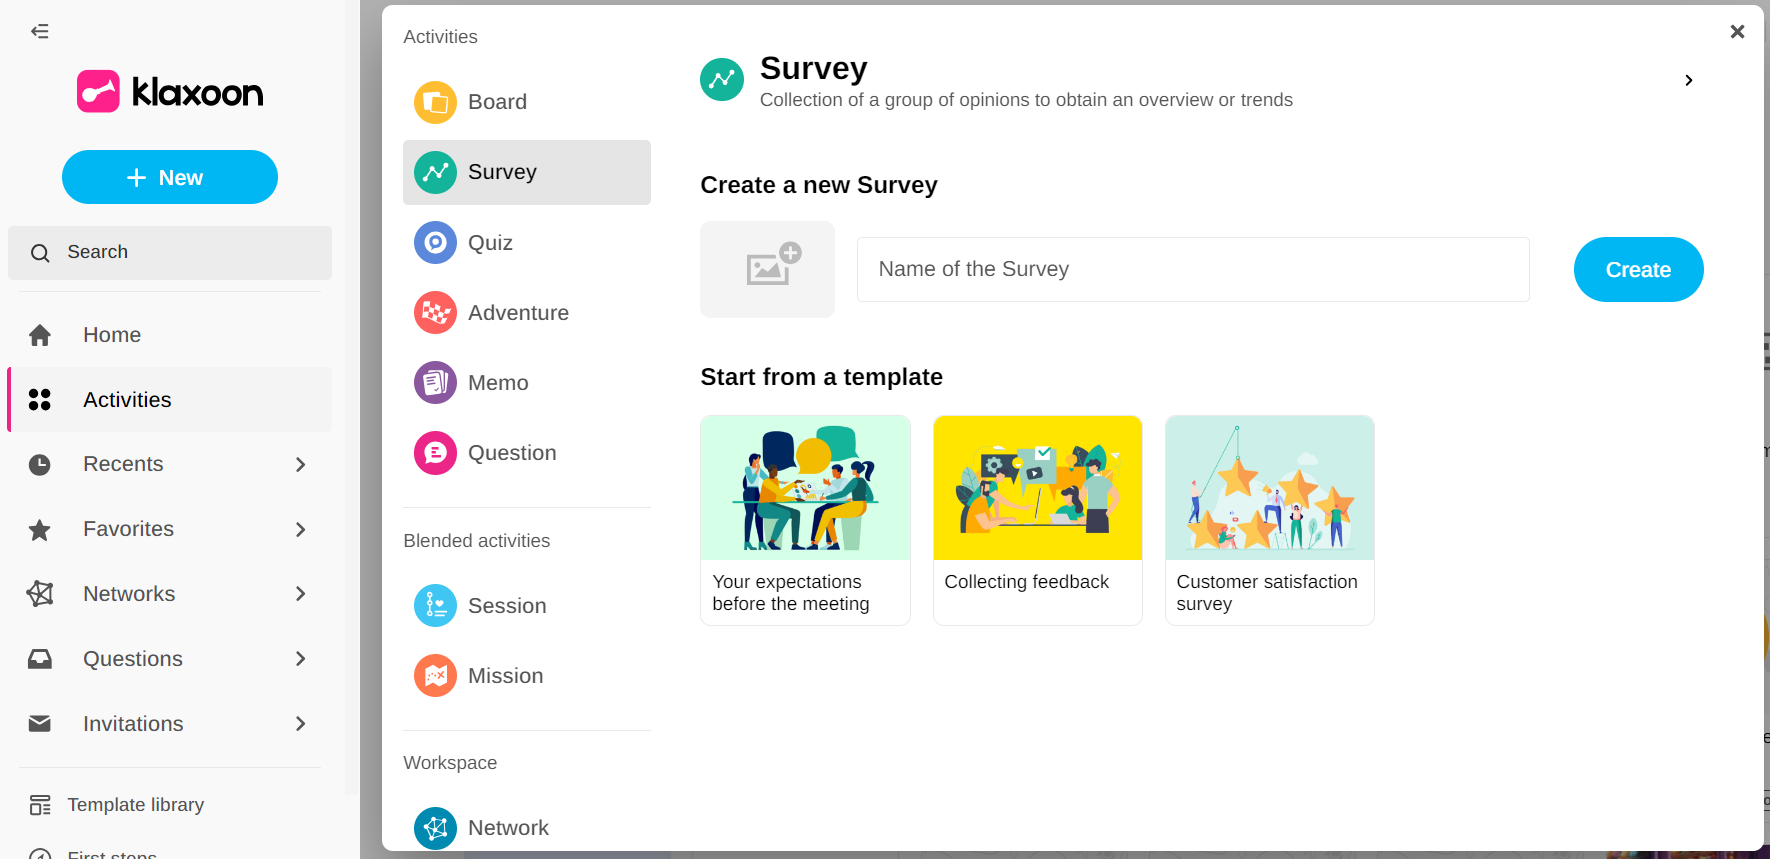Expand the Favorites section
1770x859 pixels.
[300, 529]
